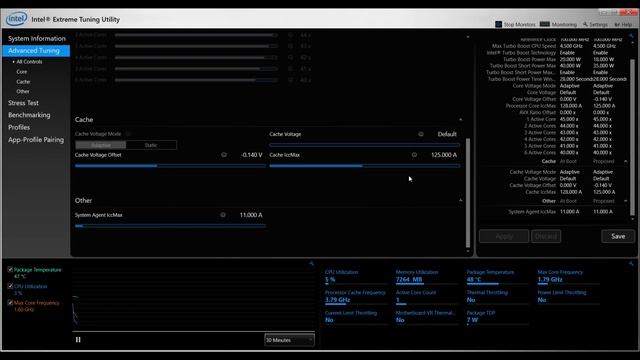Collapse Other group in summary panel
Viewport: 640px width, 360px height.
pyautogui.click(x=626, y=201)
